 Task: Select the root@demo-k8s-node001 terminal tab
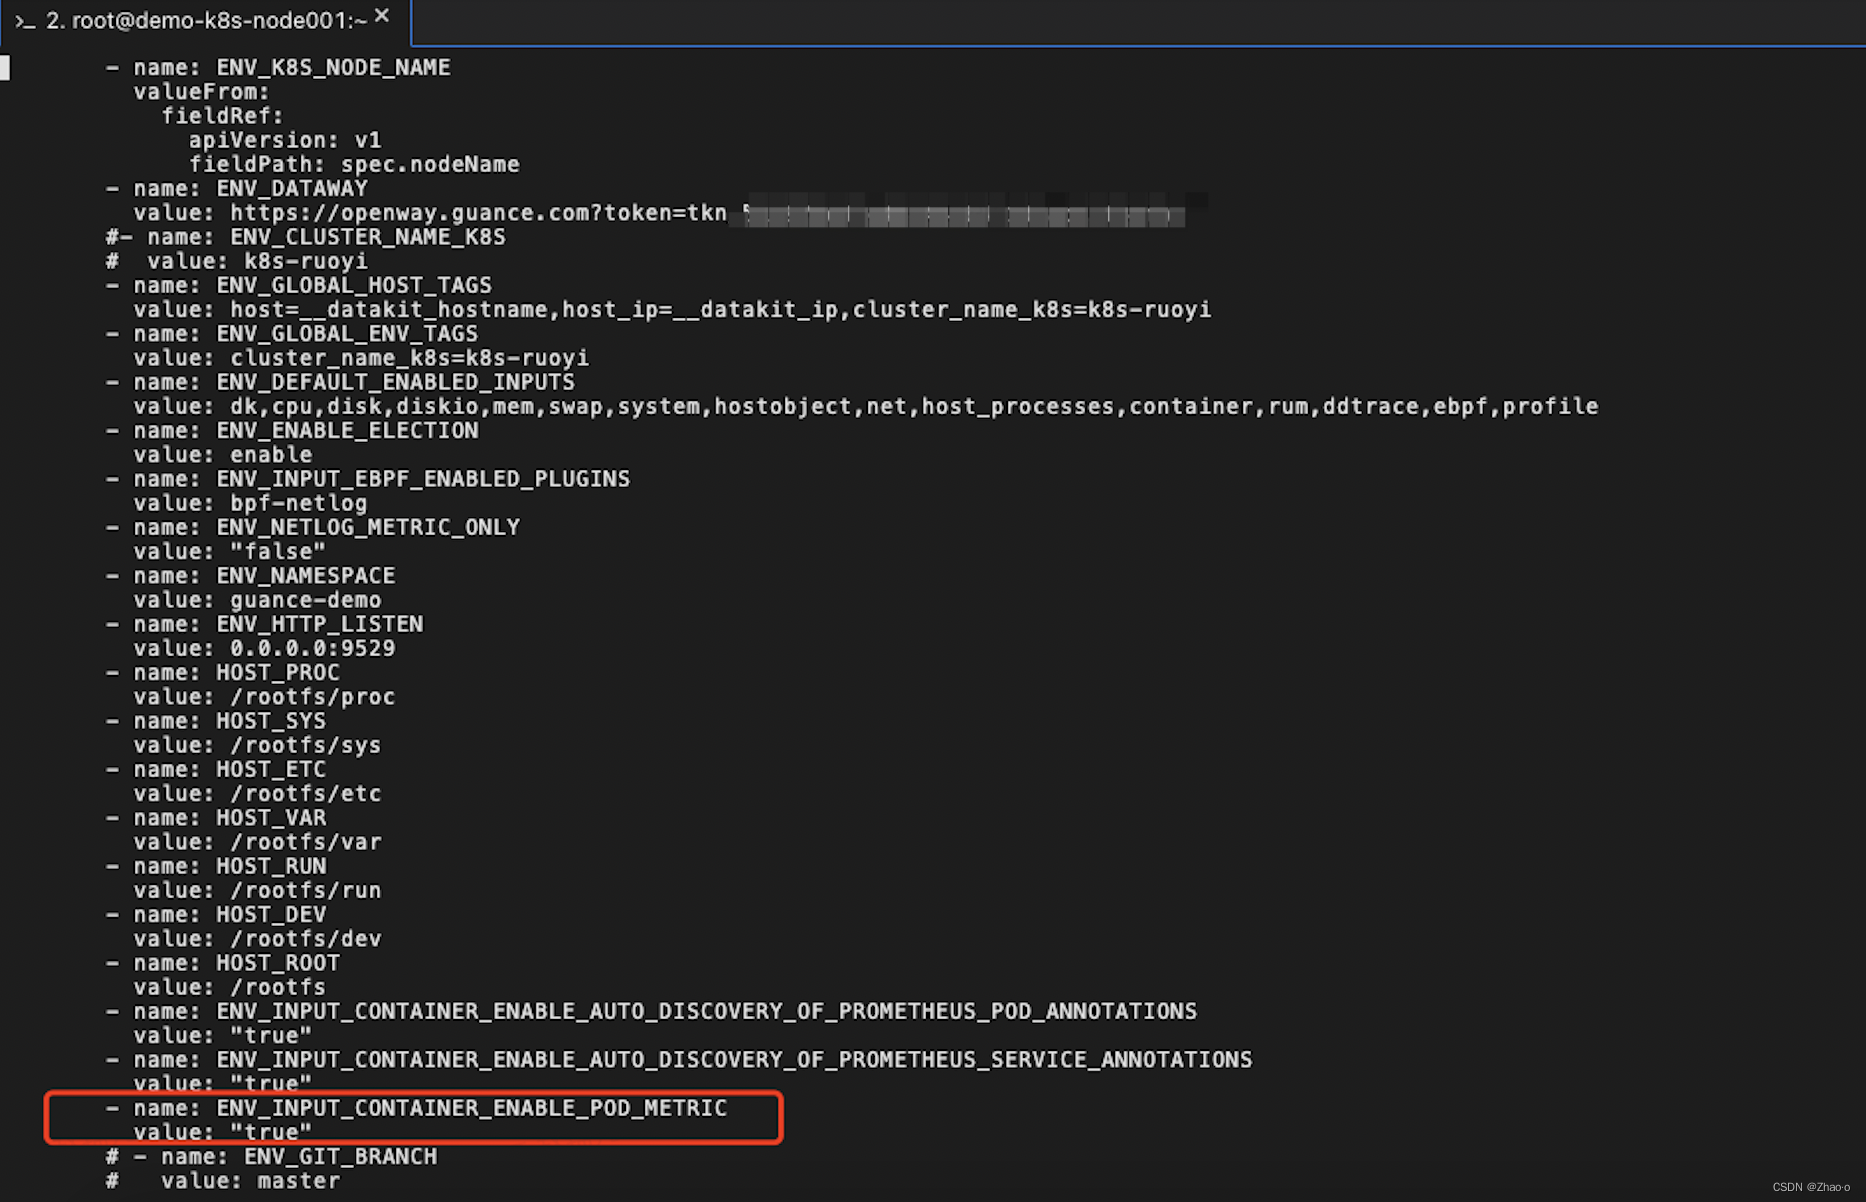tap(205, 20)
